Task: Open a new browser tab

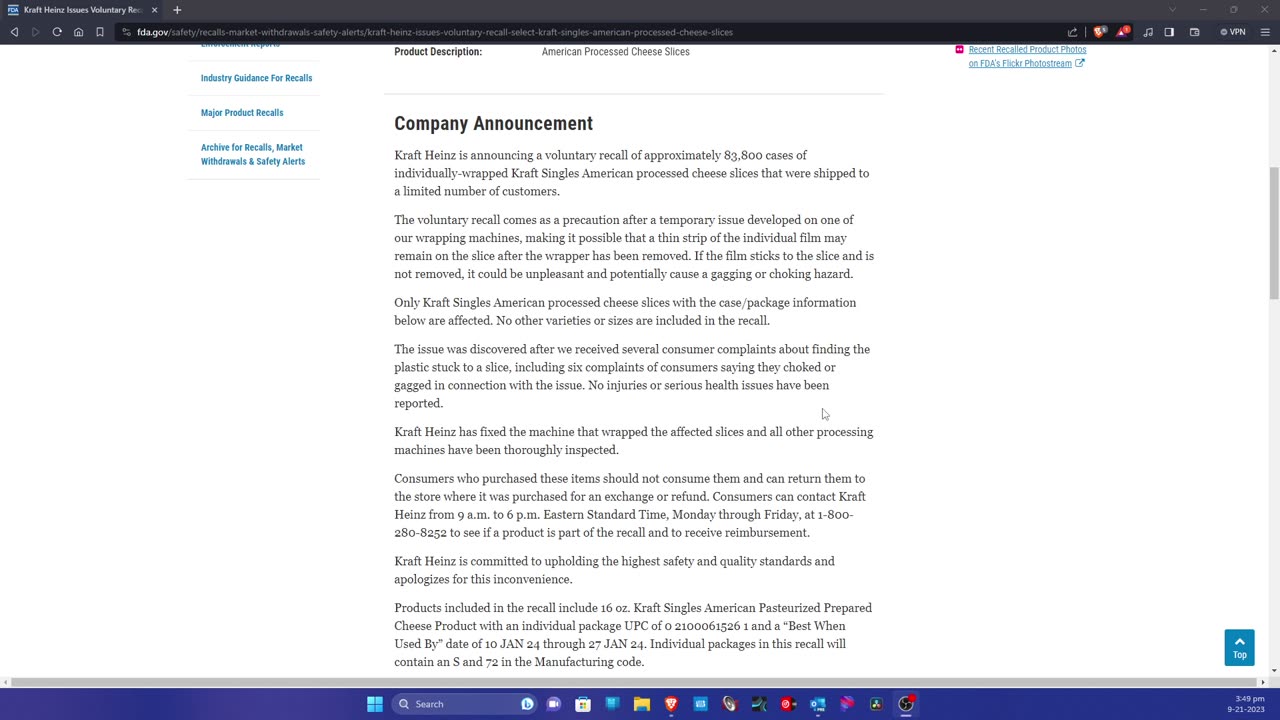Action: tap(177, 10)
